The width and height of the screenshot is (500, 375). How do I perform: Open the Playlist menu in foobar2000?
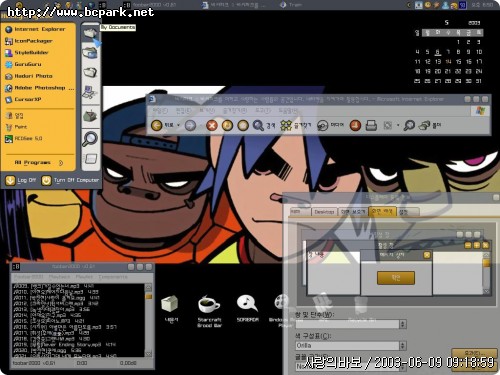[x=84, y=277]
